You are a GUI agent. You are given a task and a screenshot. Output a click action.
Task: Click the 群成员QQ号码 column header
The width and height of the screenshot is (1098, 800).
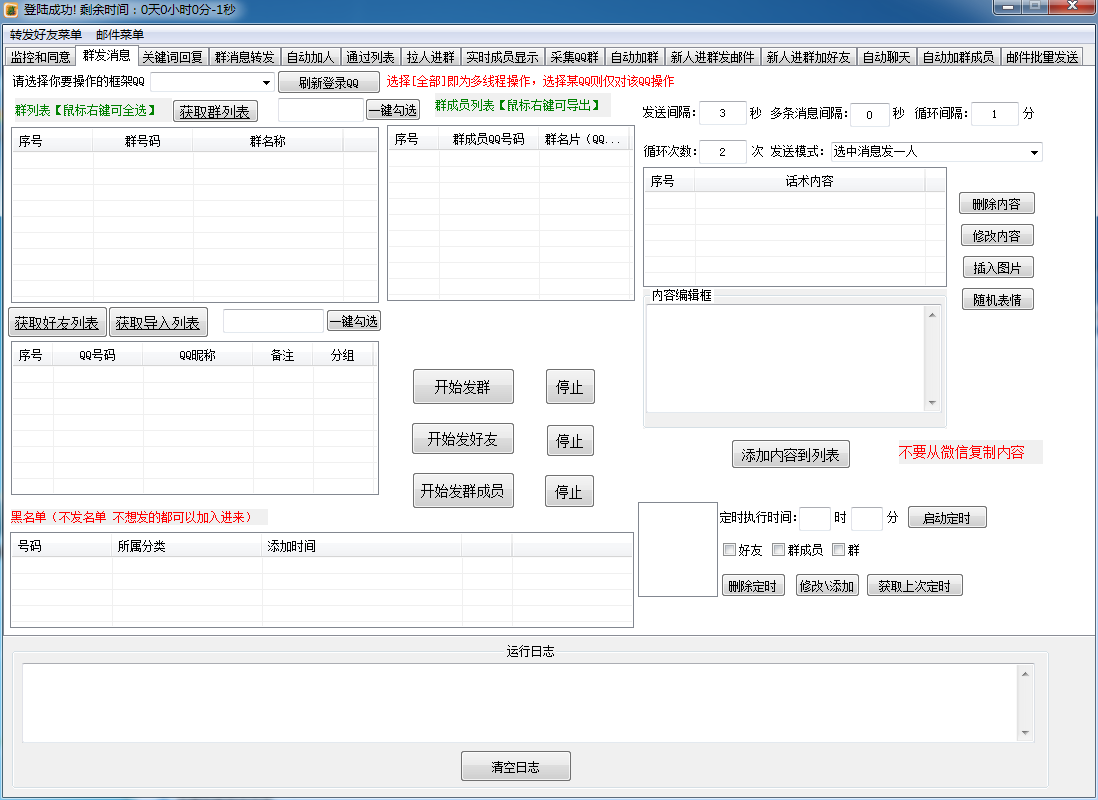(489, 139)
